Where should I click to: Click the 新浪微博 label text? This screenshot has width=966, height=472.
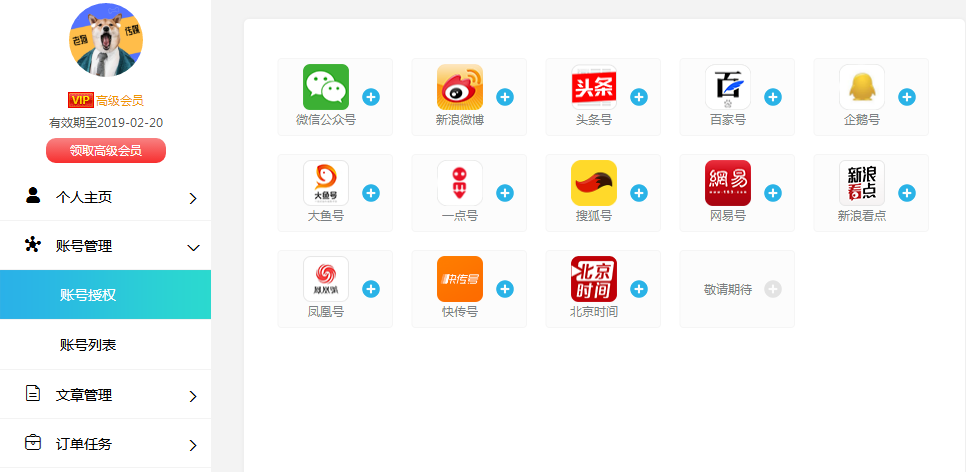460,120
